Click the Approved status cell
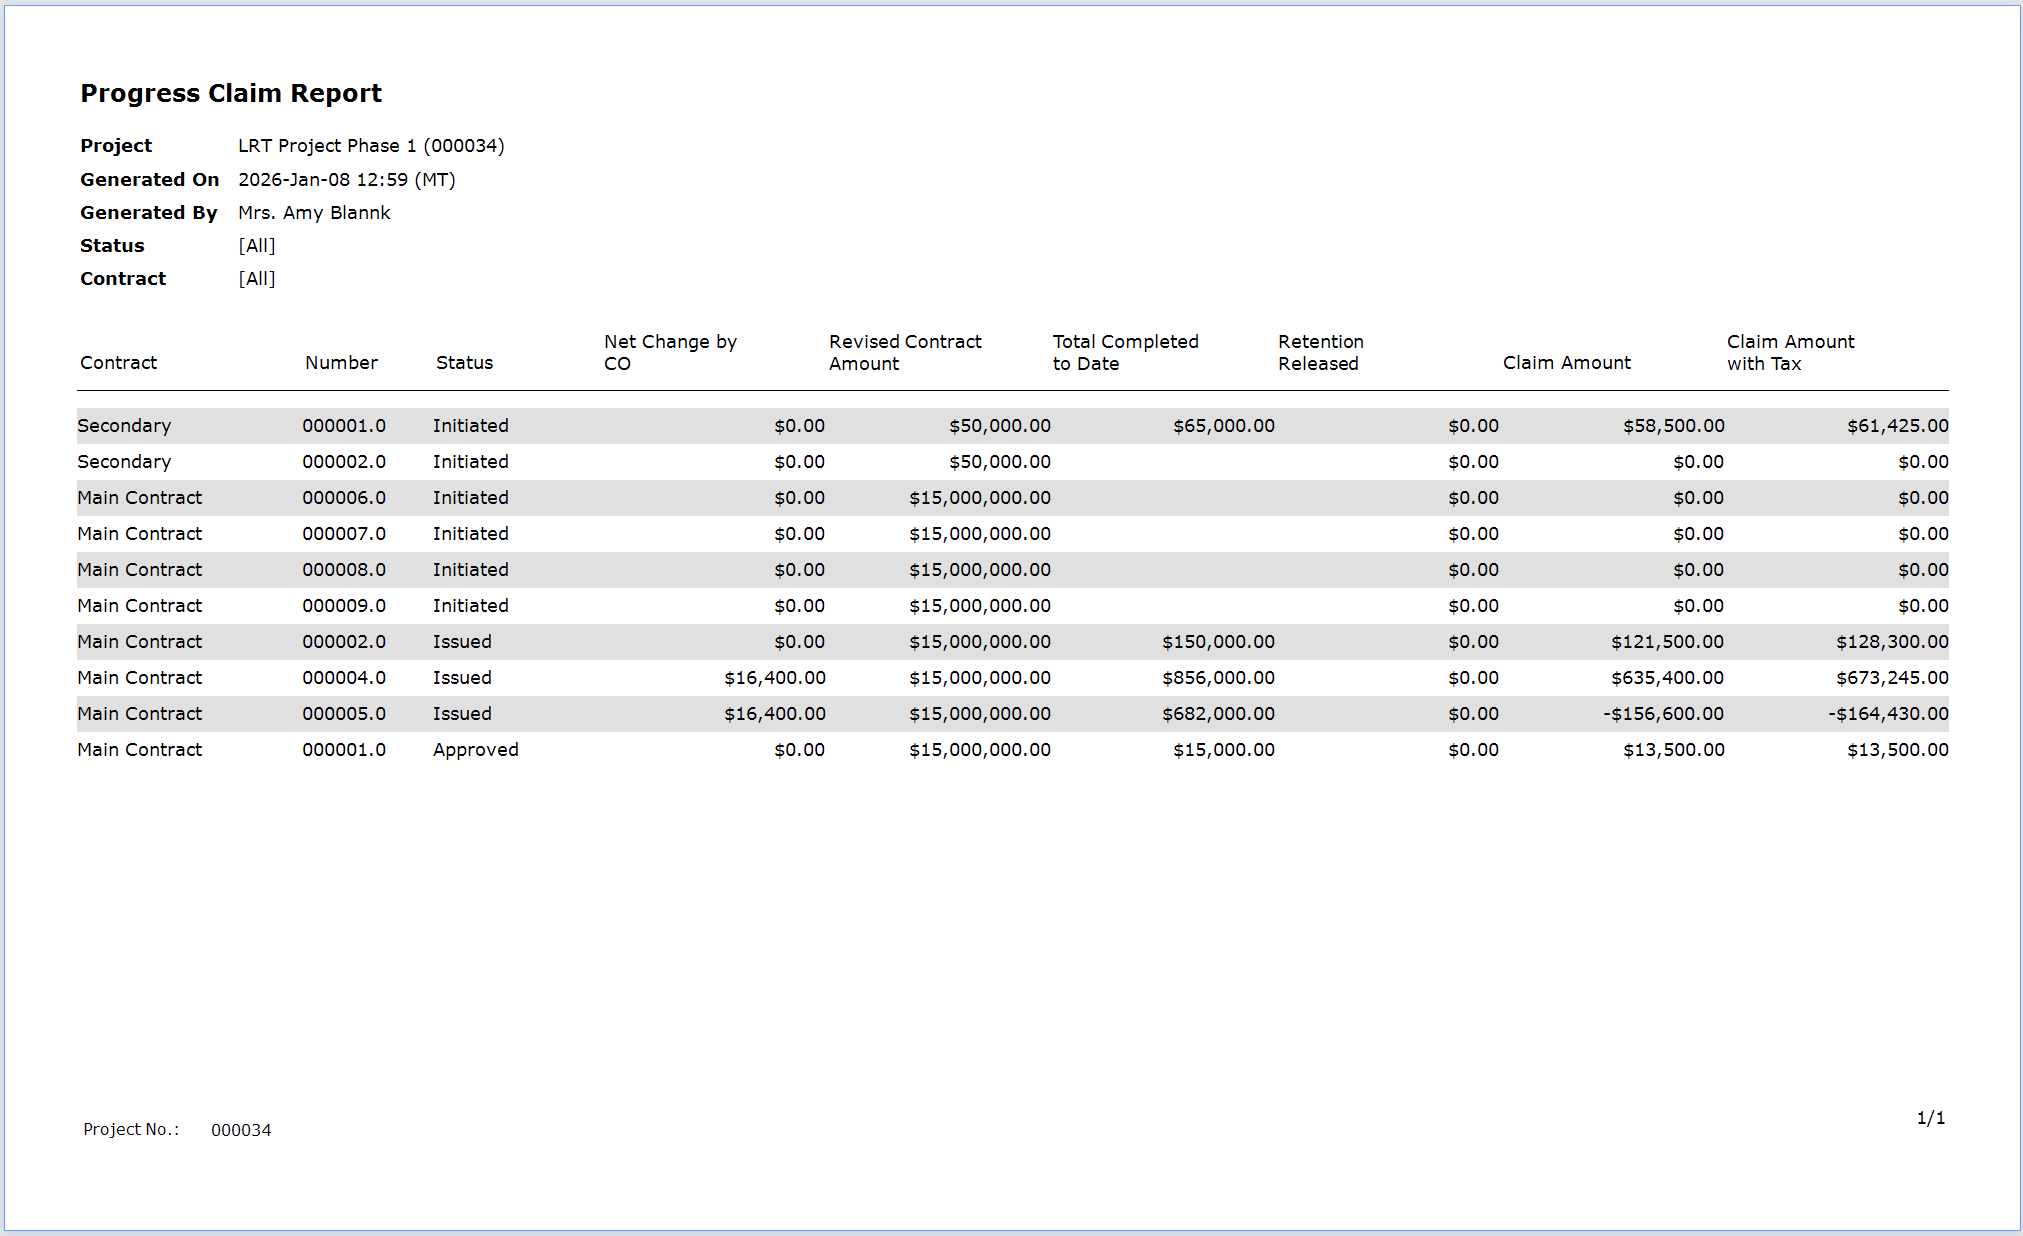Viewport: 2023px width, 1236px height. [476, 750]
